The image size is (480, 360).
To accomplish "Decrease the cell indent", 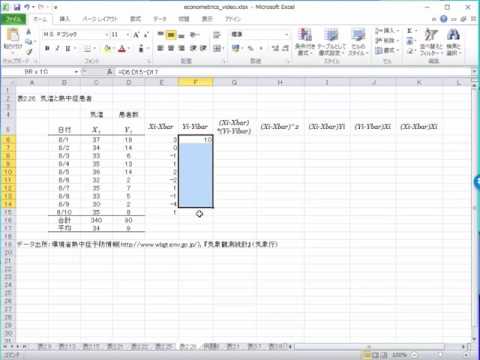I will pos(193,48).
